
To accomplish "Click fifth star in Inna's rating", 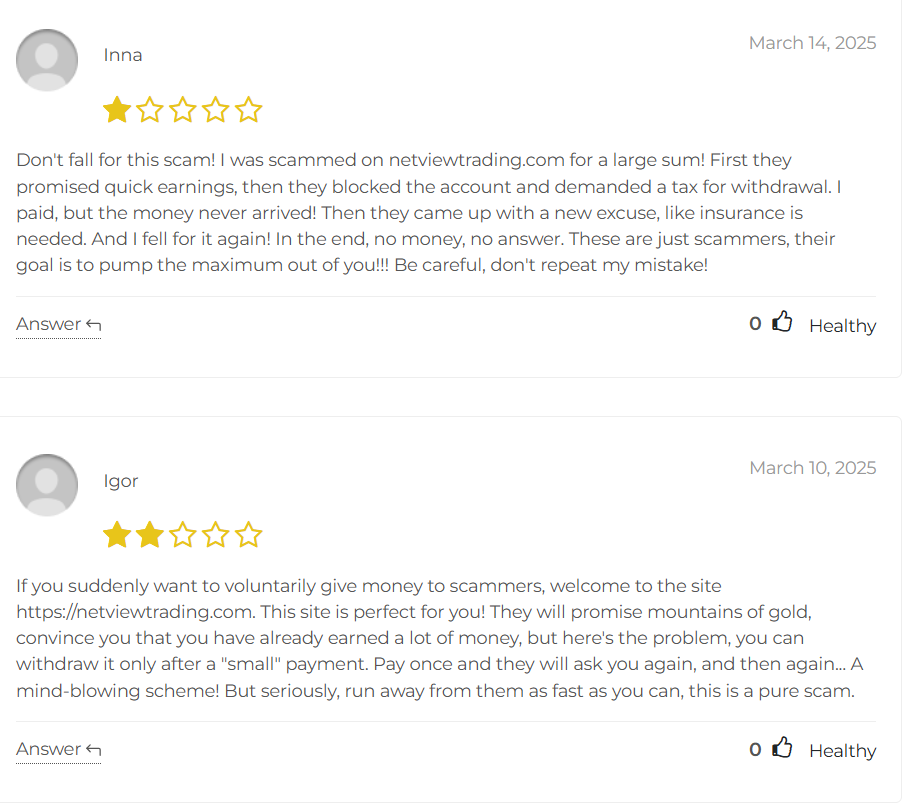I will click(249, 110).
